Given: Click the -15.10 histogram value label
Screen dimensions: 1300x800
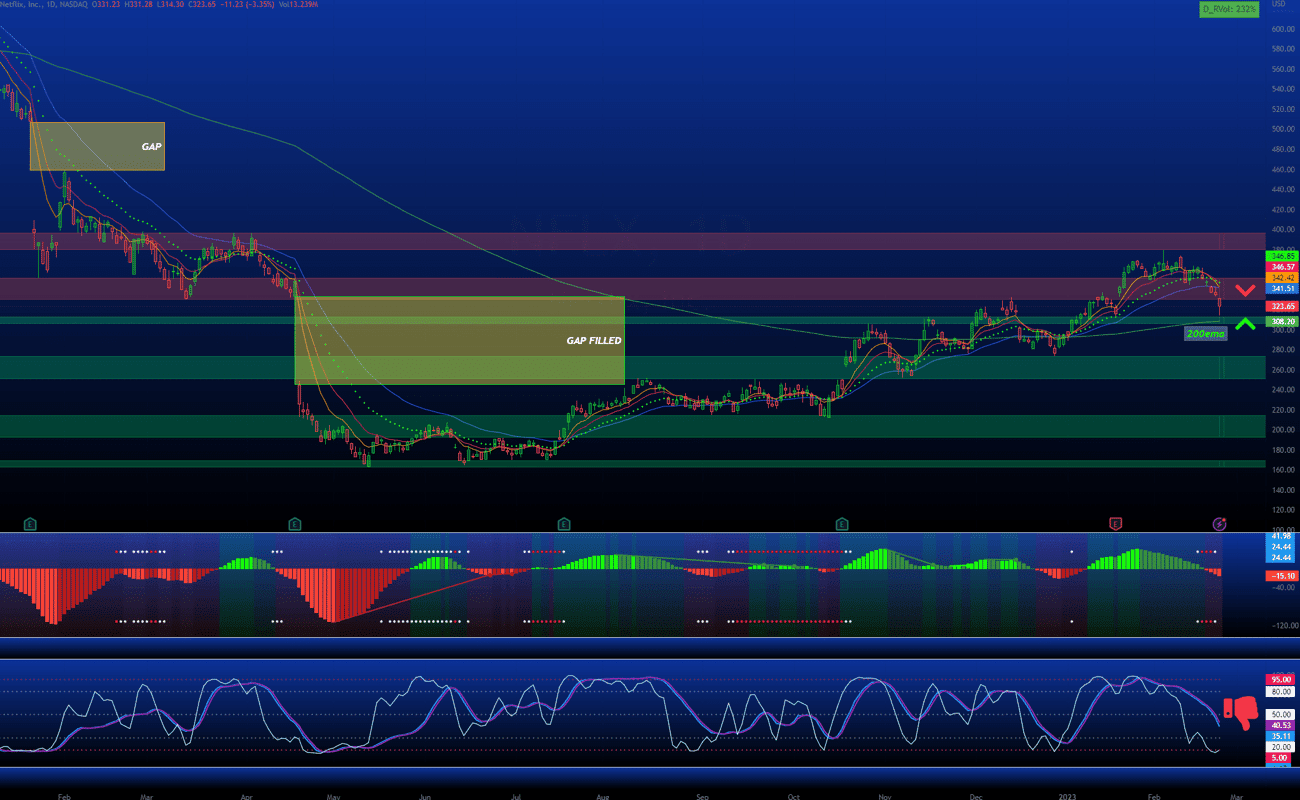Looking at the screenshot, I should click(x=1282, y=576).
